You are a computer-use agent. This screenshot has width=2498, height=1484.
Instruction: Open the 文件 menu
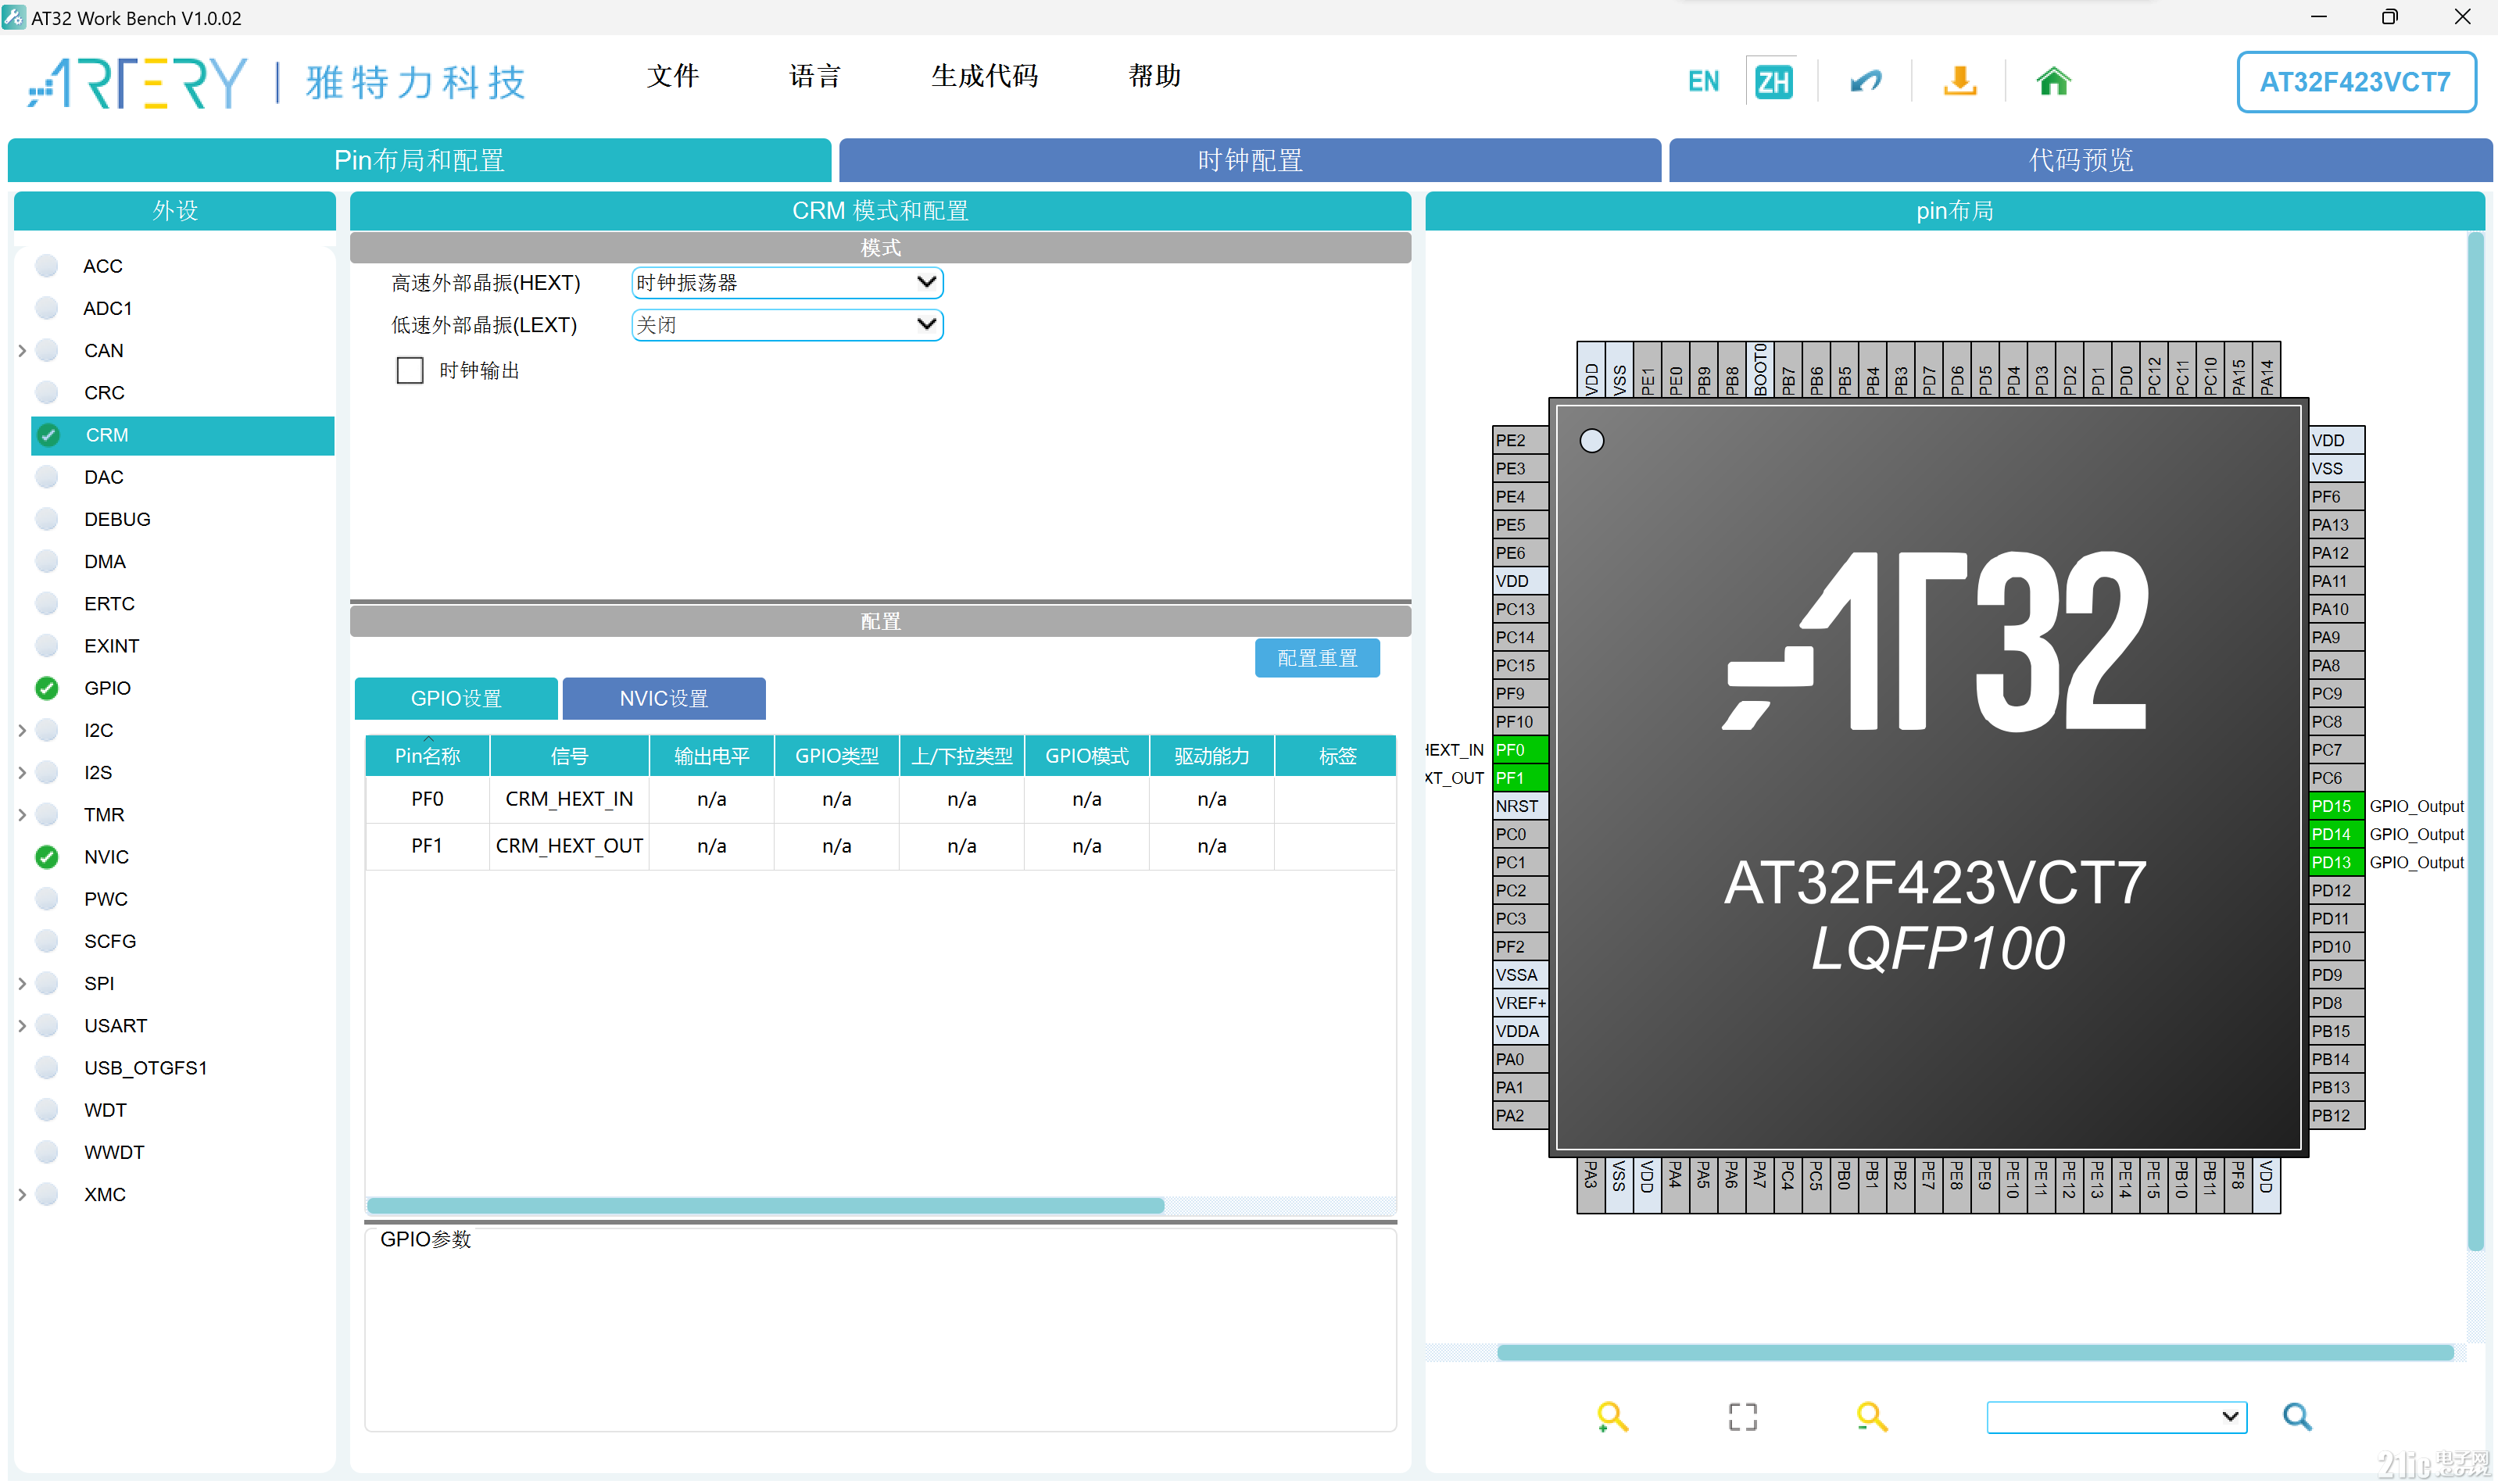point(672,76)
